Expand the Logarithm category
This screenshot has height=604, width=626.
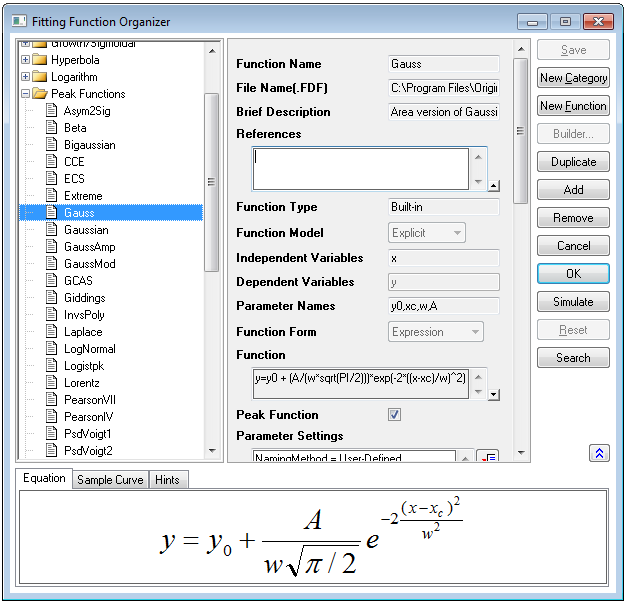click(26, 76)
